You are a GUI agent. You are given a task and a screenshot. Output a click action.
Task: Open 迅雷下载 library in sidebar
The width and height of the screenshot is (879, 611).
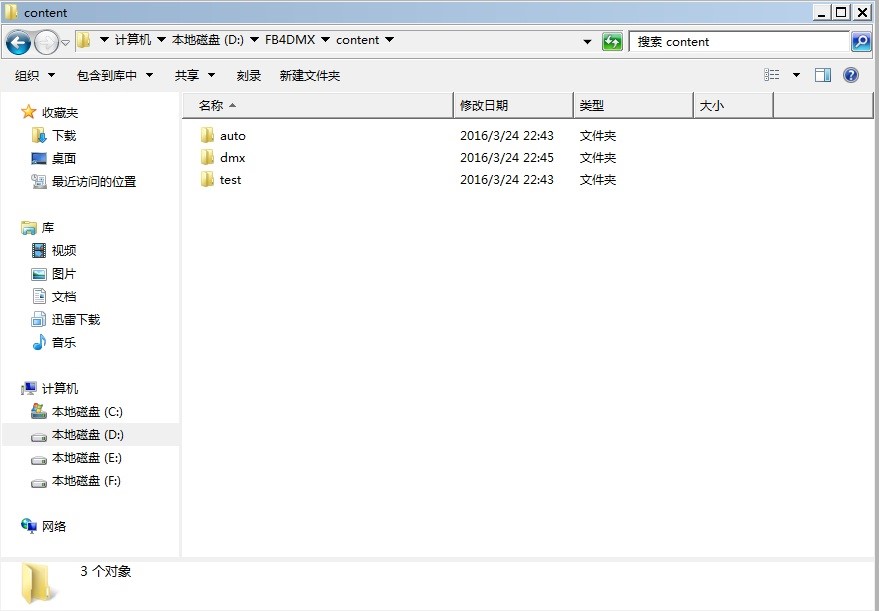click(76, 320)
